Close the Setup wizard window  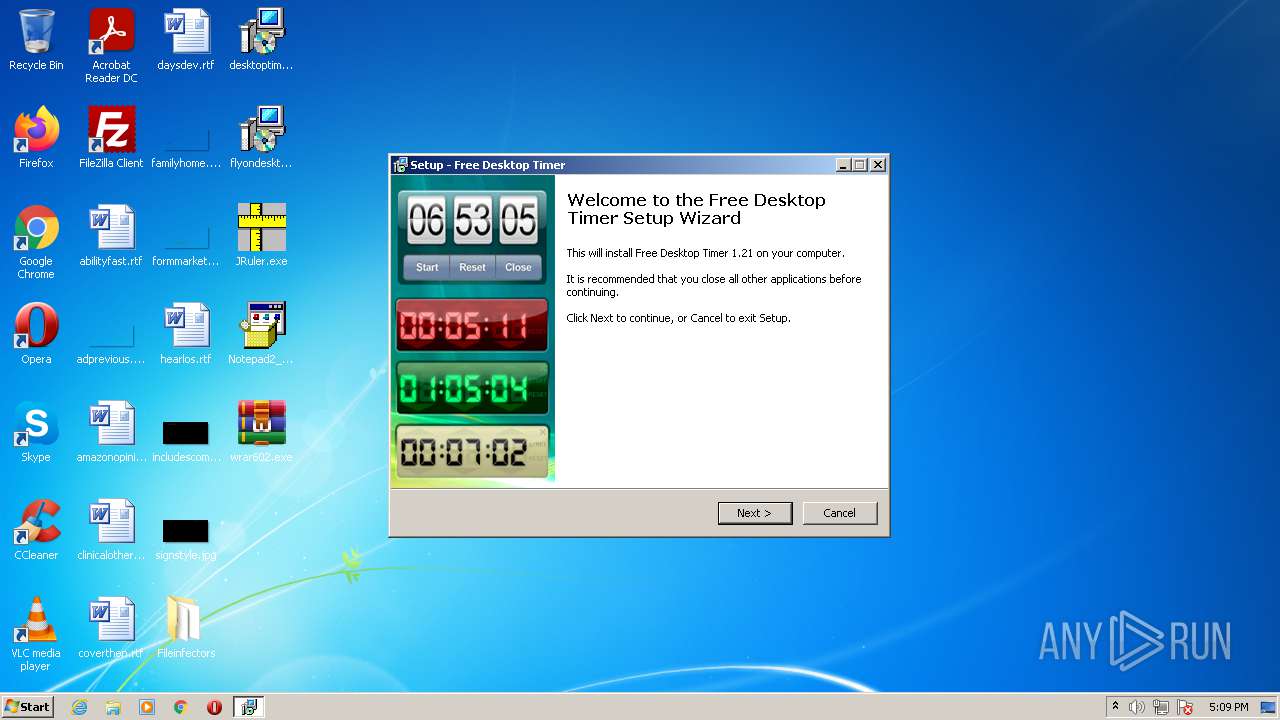[x=878, y=165]
